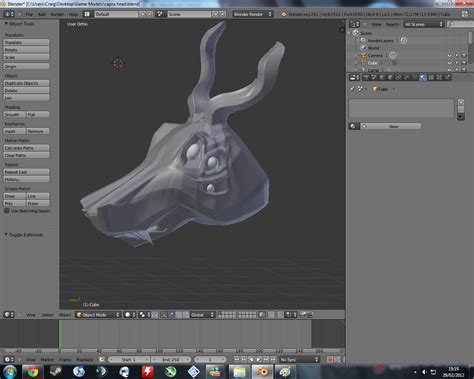Click the red record keyframe button
The image size is (474, 379).
pos(330,359)
